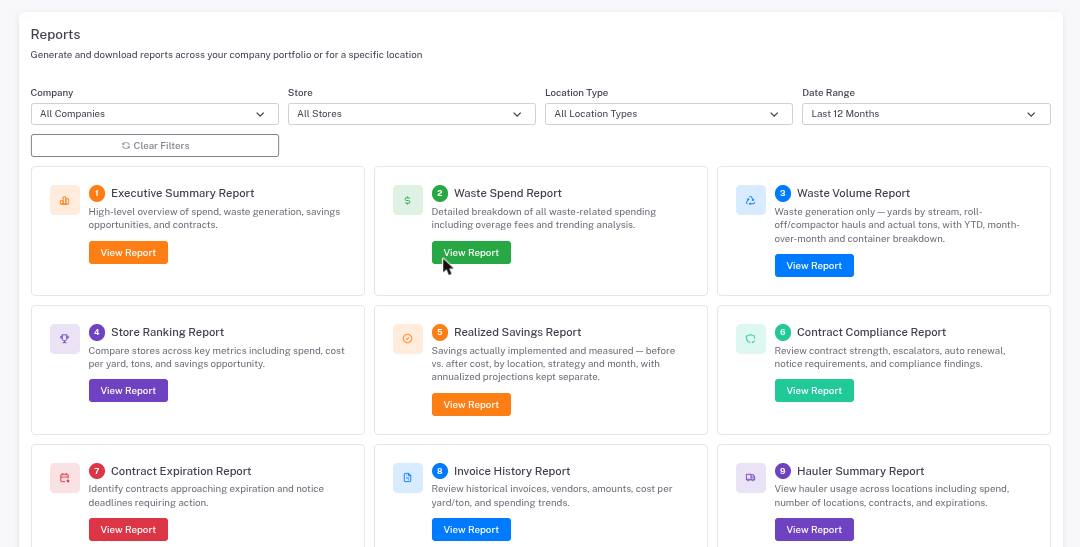Click the green number 2 badge
1080x547 pixels.
tap(439, 194)
